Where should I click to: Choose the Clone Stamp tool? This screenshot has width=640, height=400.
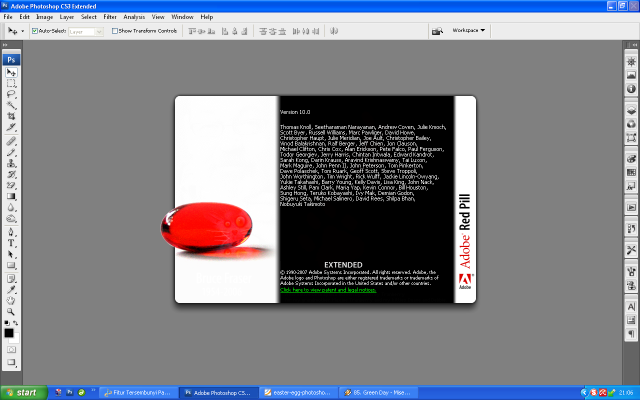coord(11,163)
